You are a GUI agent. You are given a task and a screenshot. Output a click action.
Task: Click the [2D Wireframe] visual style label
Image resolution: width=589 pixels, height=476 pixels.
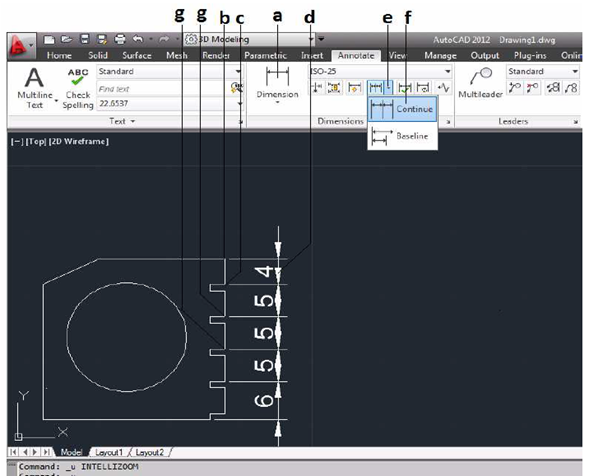79,142
